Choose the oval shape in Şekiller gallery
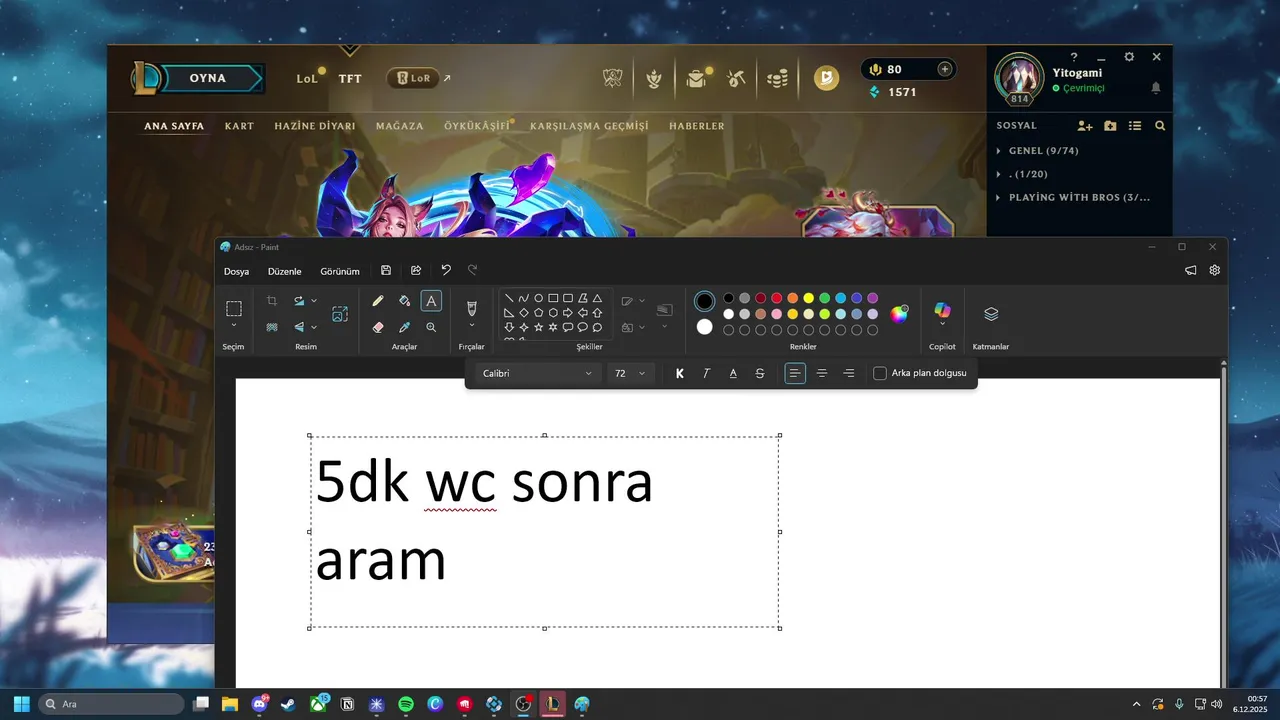Screen dimensions: 1280x720 coord(538,298)
